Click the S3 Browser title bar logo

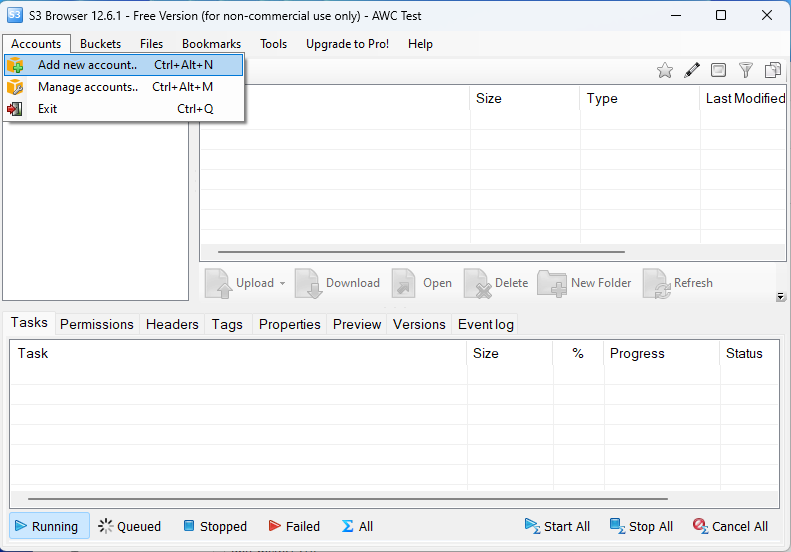click(15, 15)
